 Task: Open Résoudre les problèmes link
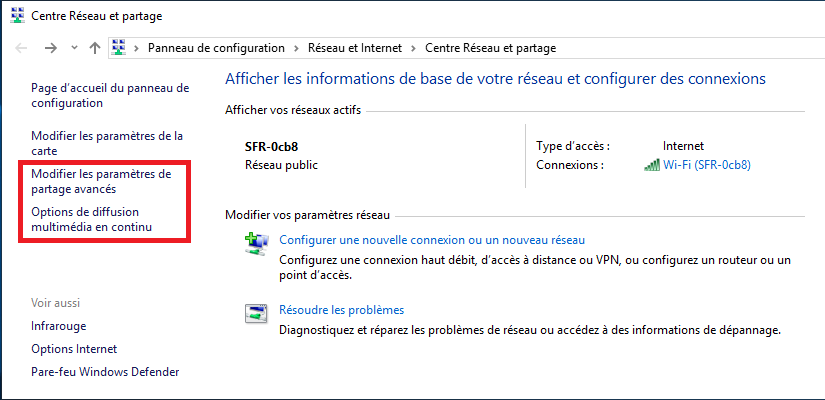341,310
